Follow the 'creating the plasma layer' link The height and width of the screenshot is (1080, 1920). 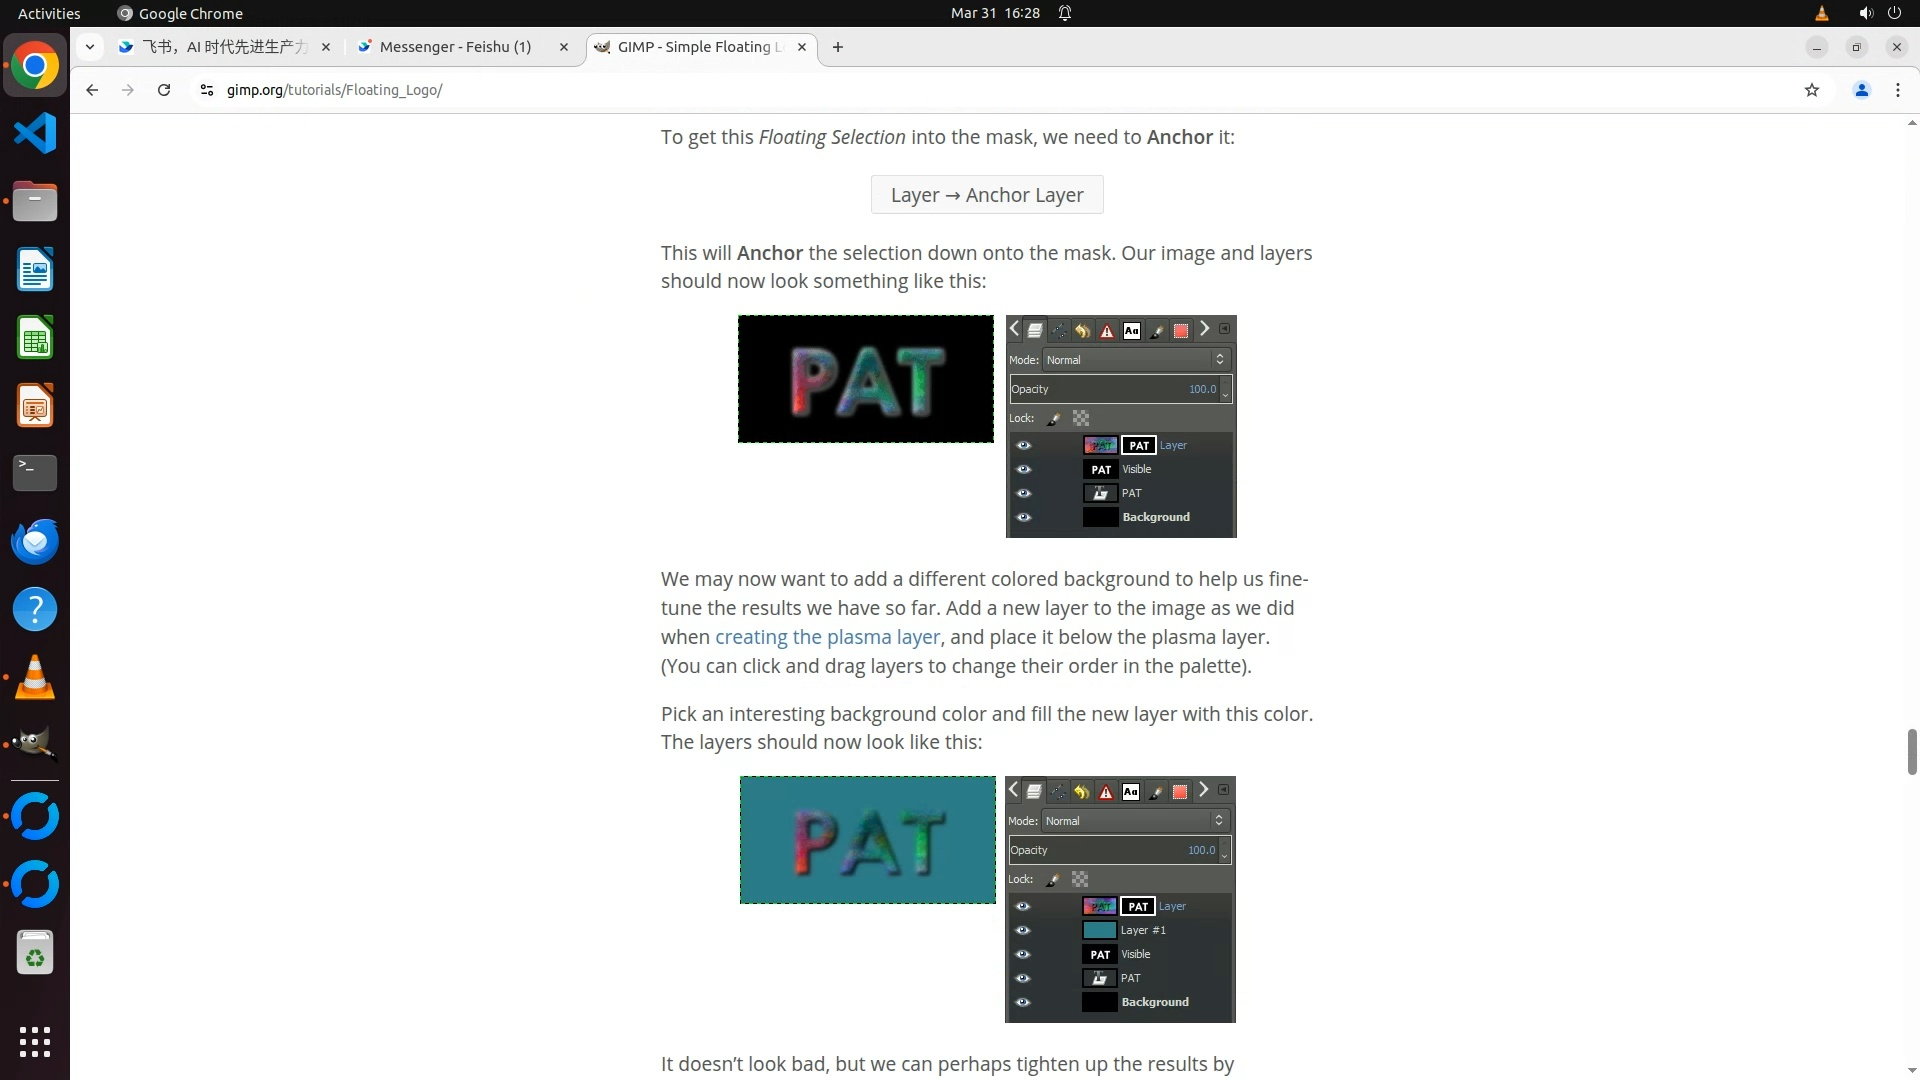point(827,637)
